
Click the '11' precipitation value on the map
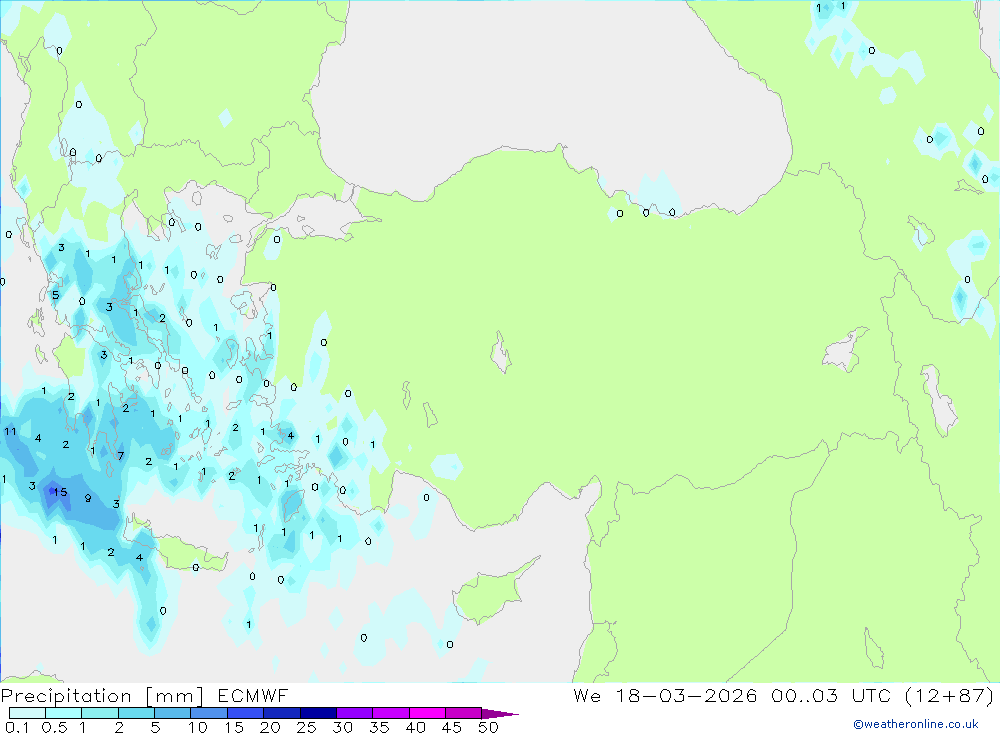pos(10,432)
